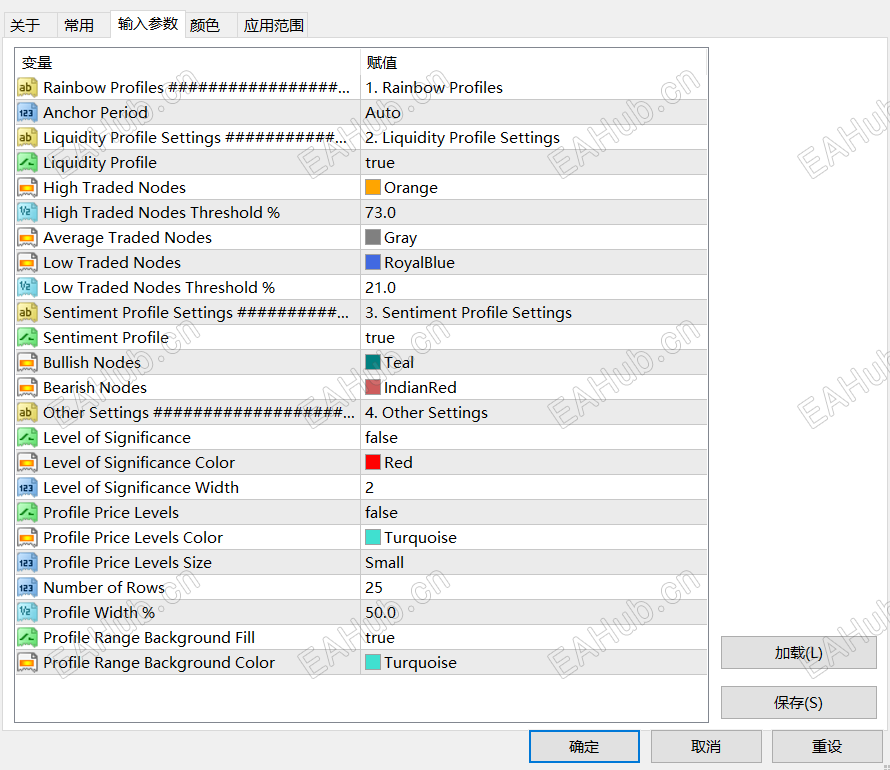
Task: Click the 加载(L) button
Action: [798, 653]
